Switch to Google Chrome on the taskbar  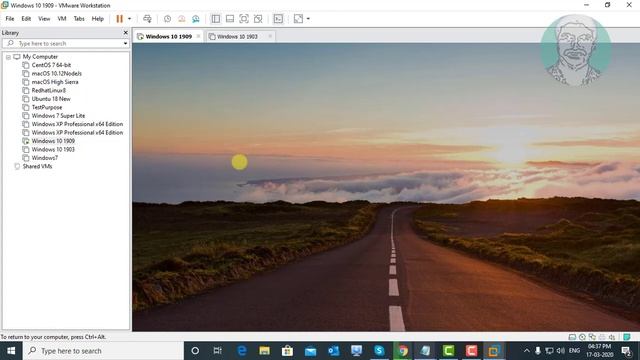(x=402, y=351)
